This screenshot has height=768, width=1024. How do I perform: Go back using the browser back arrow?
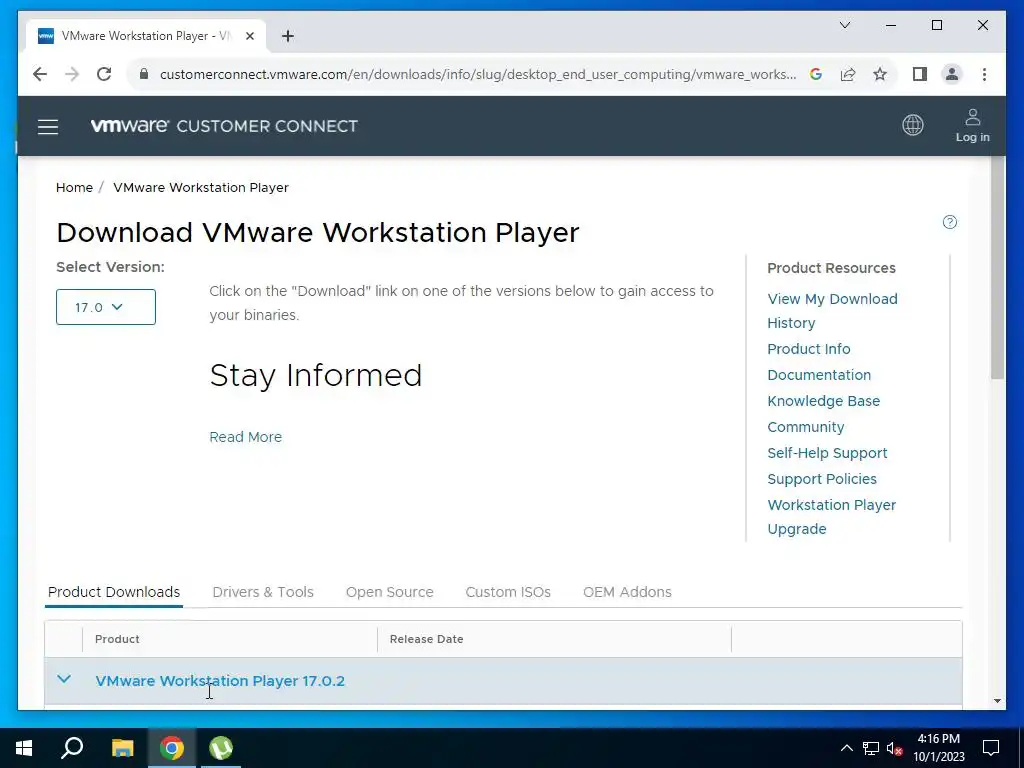(40, 74)
